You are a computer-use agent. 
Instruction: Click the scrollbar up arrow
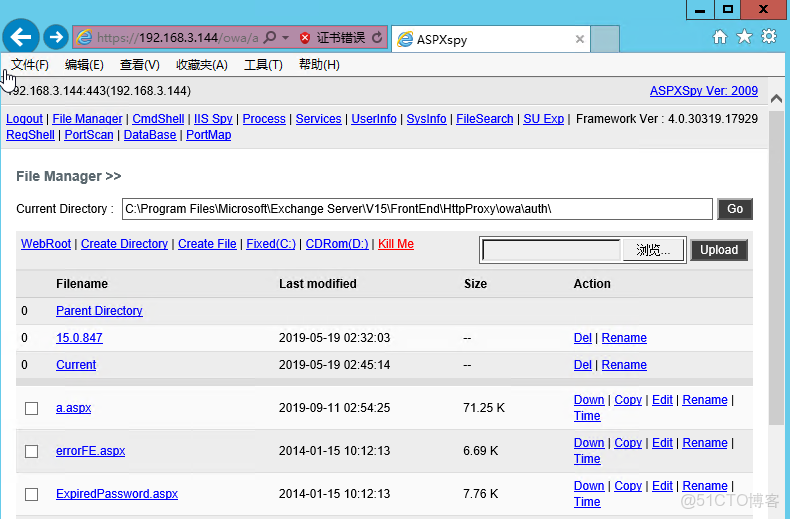776,99
